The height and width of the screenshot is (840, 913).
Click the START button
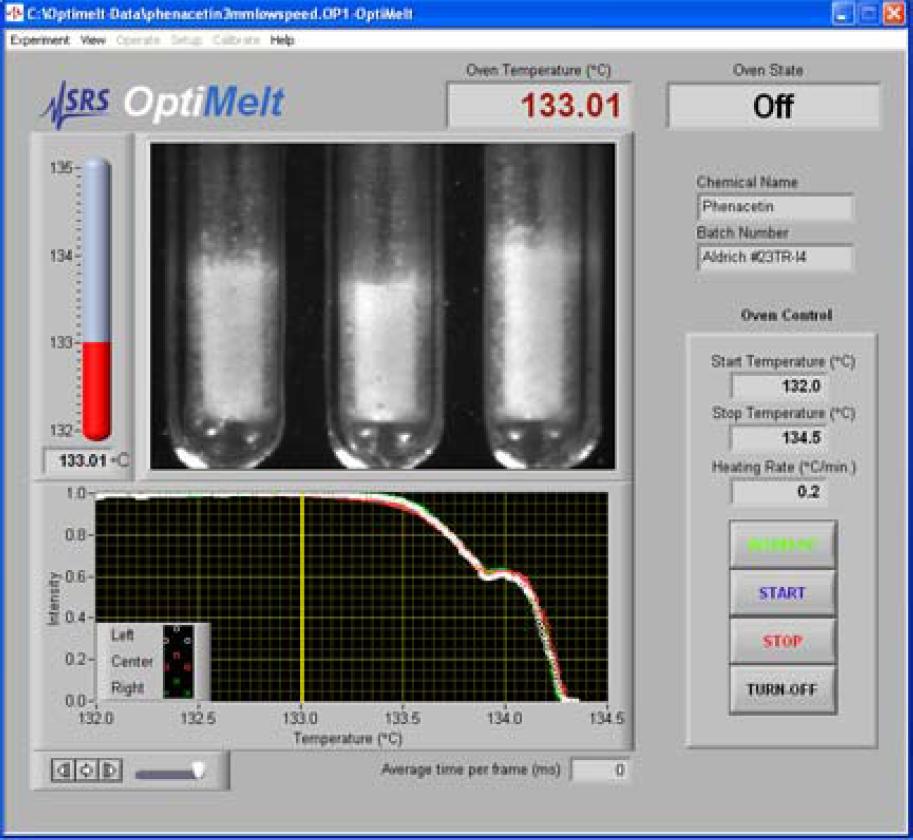coord(783,593)
